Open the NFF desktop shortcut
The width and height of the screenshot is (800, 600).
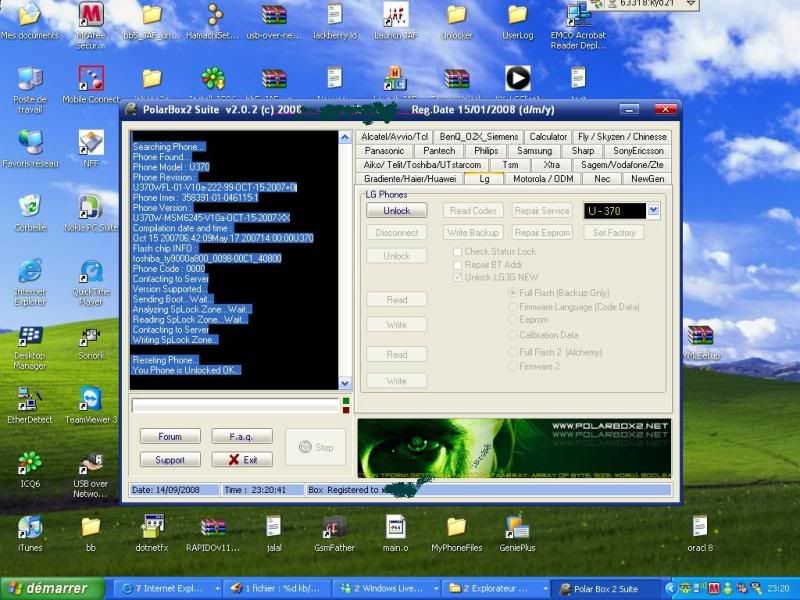pyautogui.click(x=91, y=148)
